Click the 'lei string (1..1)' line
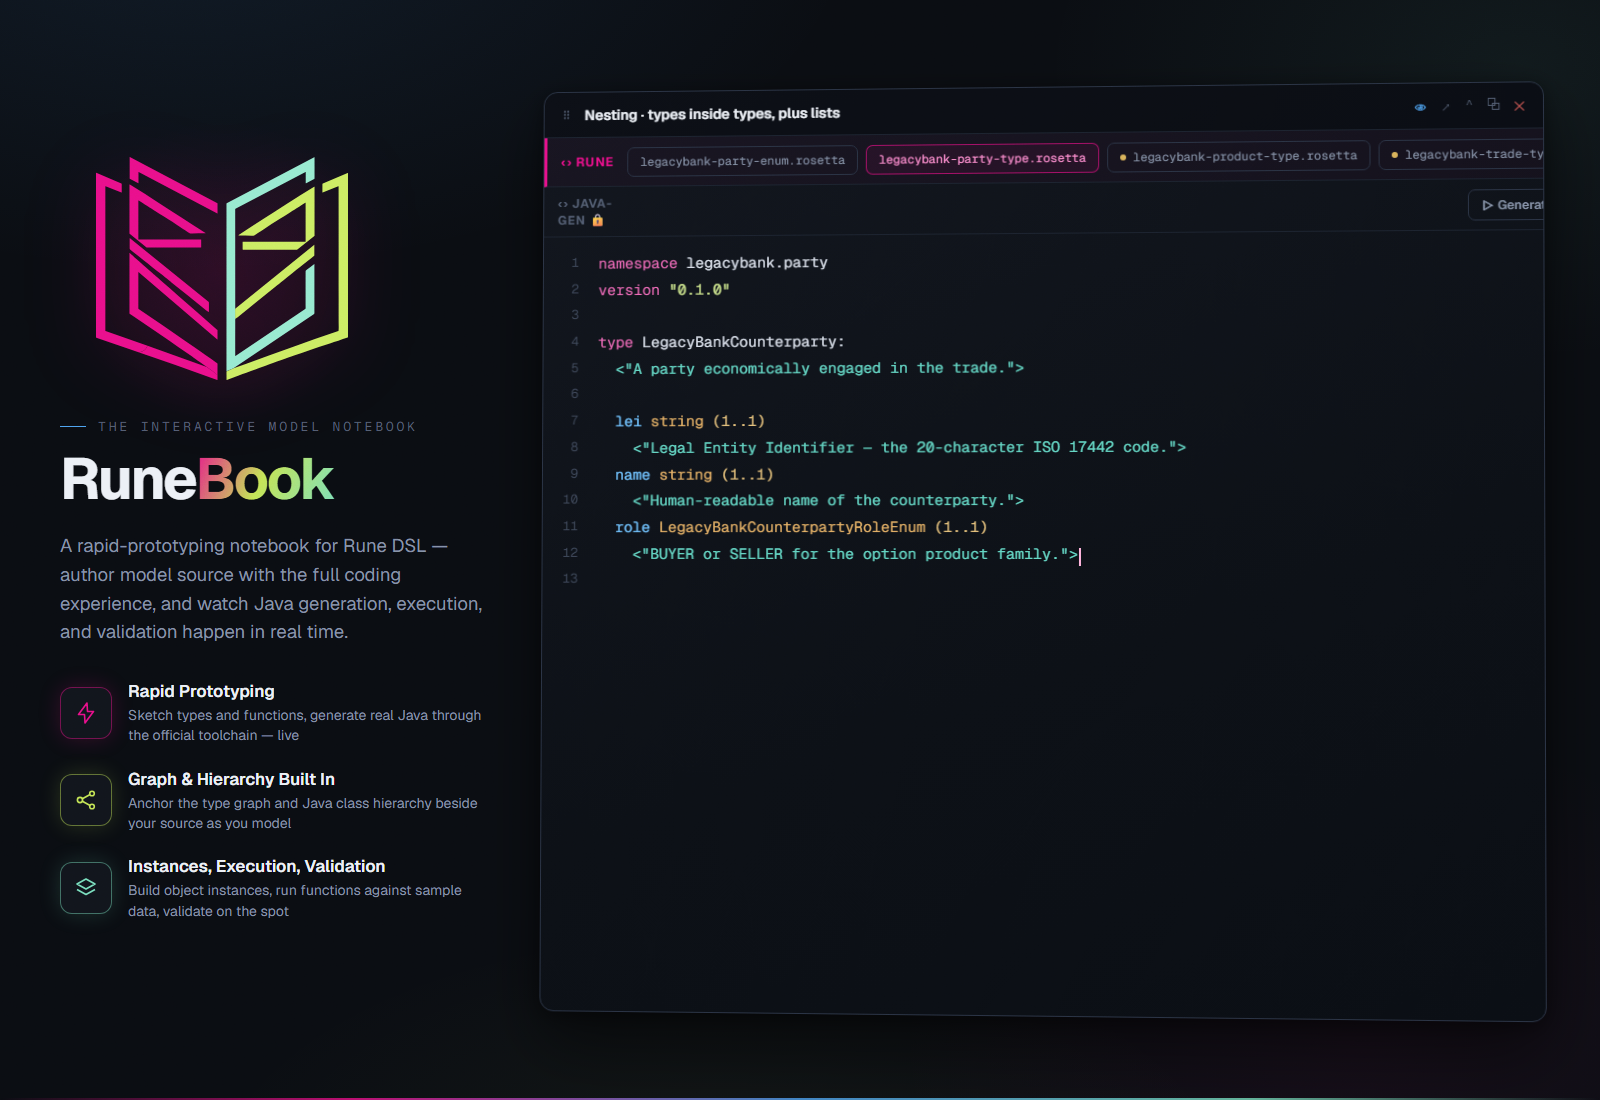 [x=690, y=421]
